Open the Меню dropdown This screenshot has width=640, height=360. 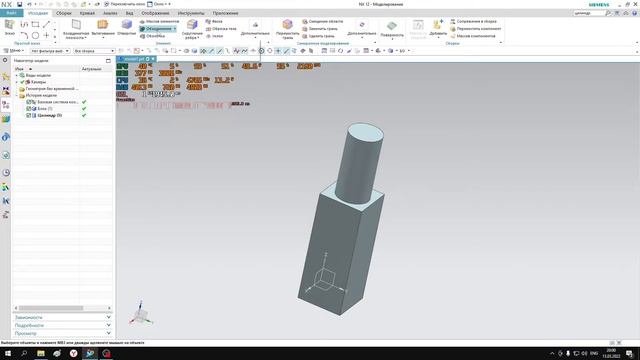pyautogui.click(x=14, y=51)
